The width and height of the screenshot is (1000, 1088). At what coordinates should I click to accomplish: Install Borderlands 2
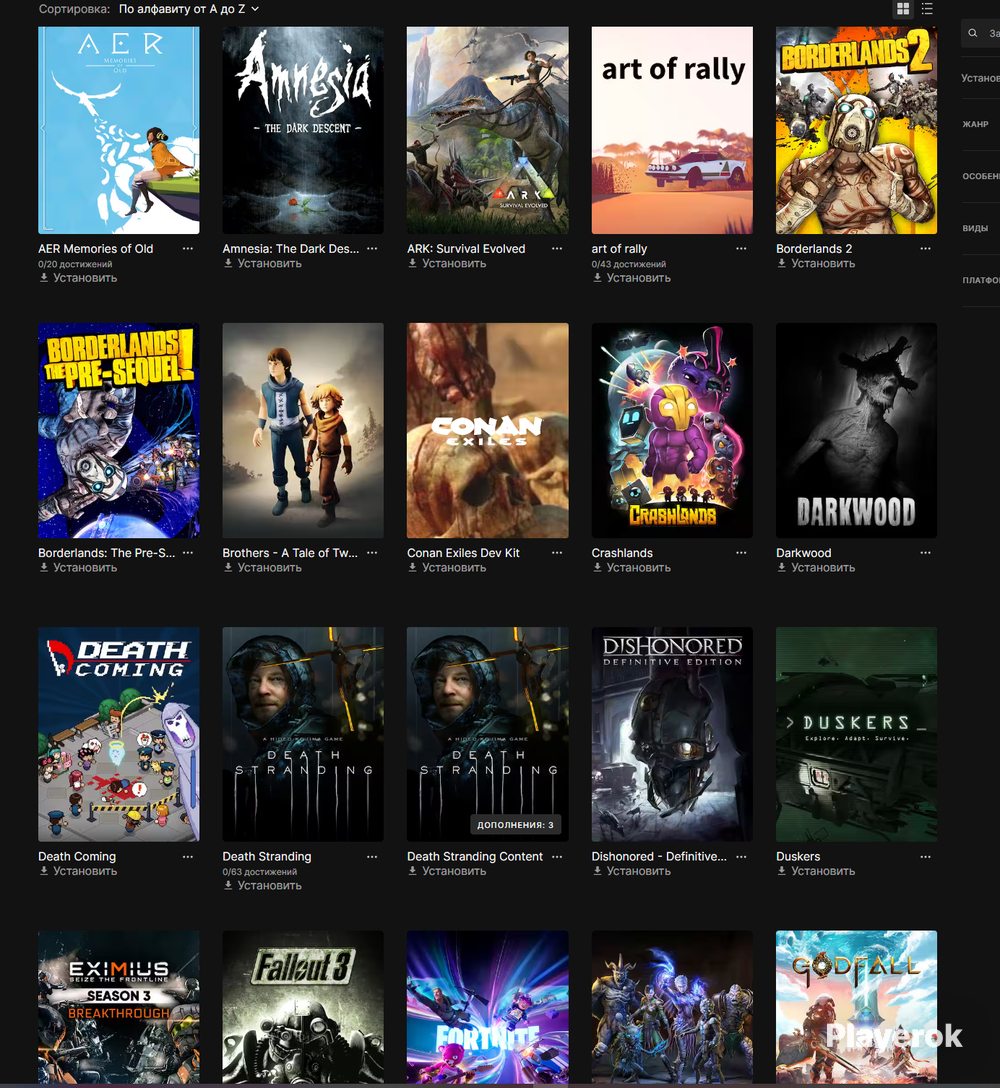click(x=816, y=264)
